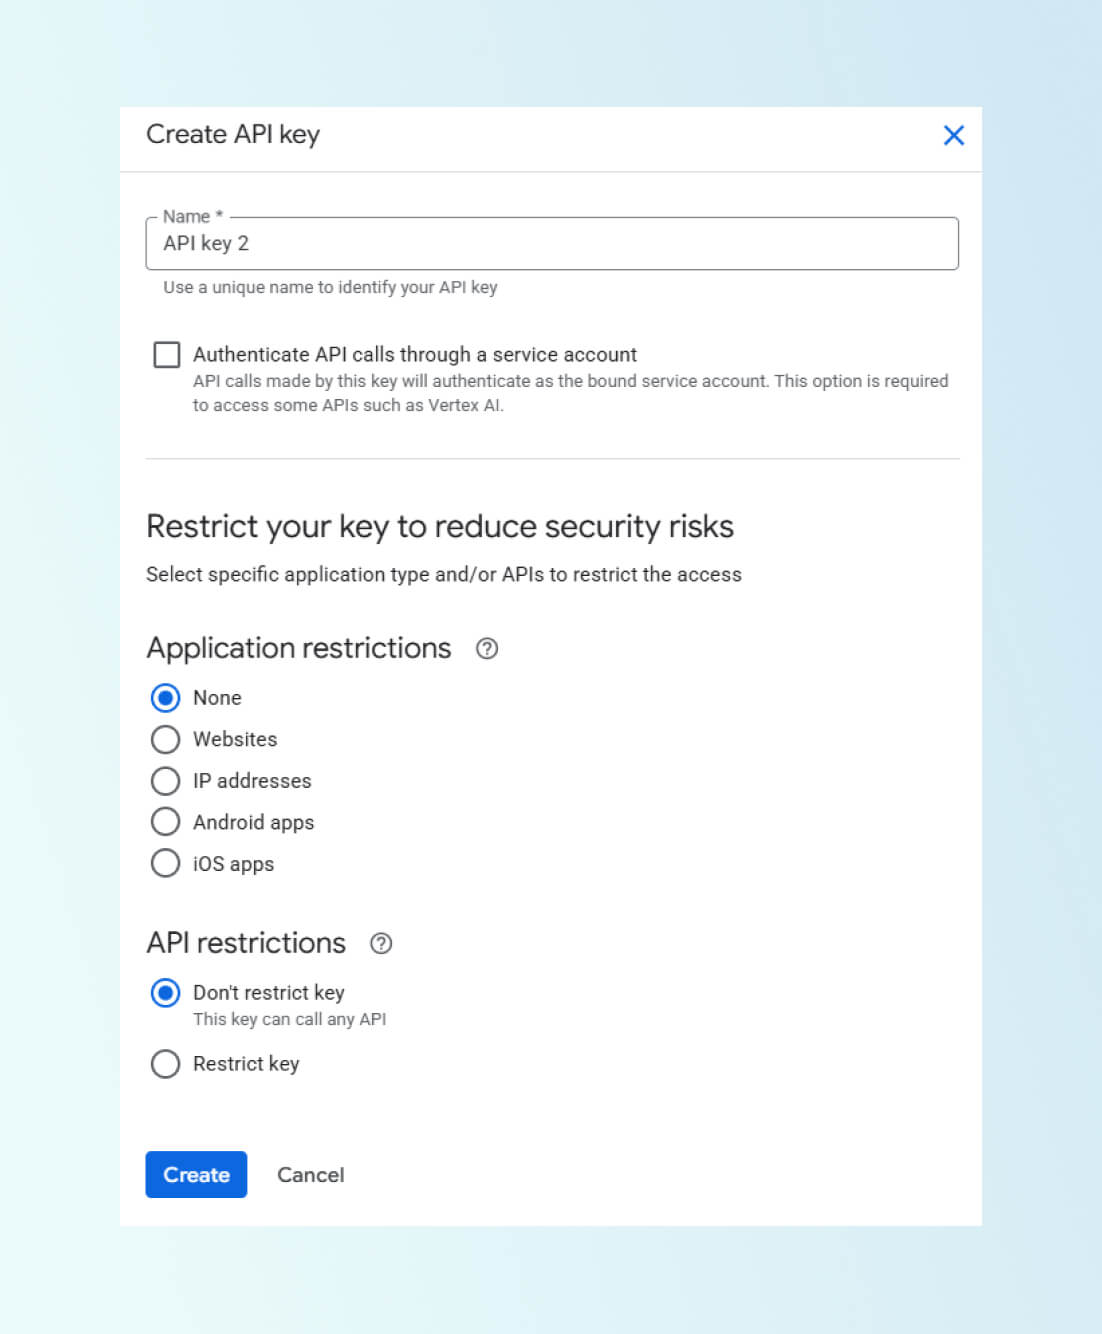The image size is (1102, 1334).
Task: Click the 'This key can call any API' hint
Action: pos(289,1020)
